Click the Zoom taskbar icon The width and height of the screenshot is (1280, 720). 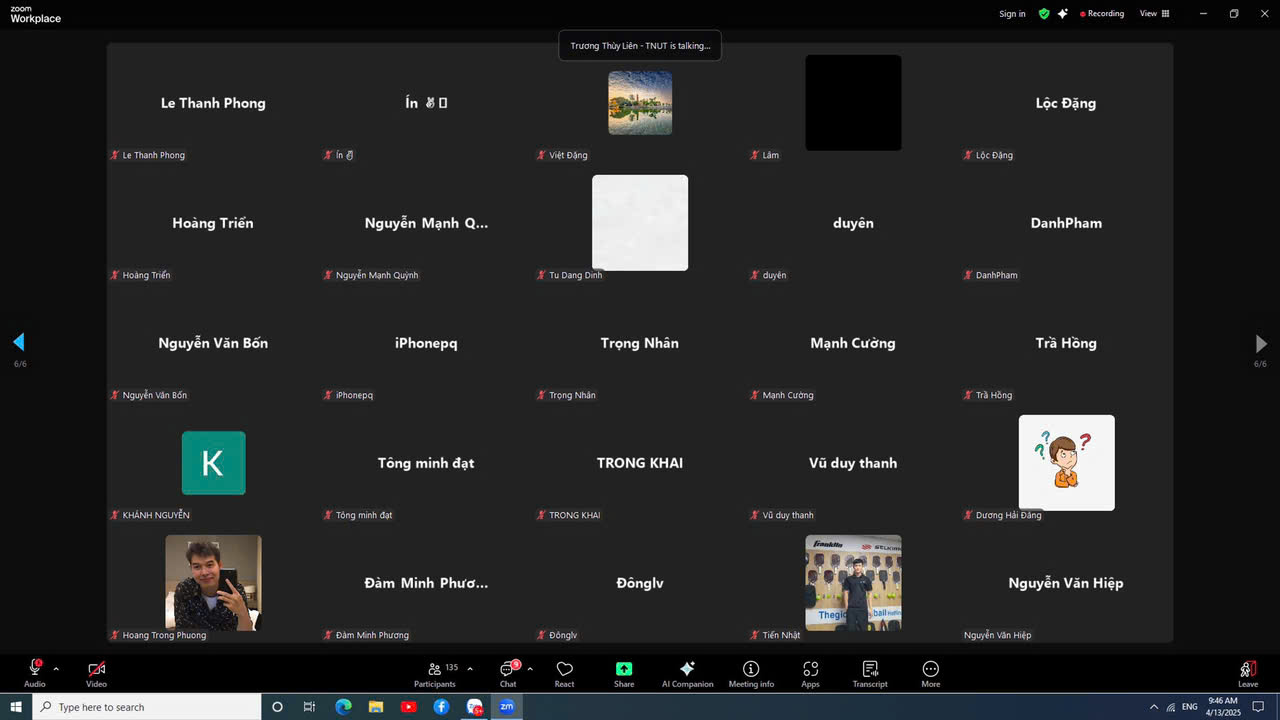[507, 707]
